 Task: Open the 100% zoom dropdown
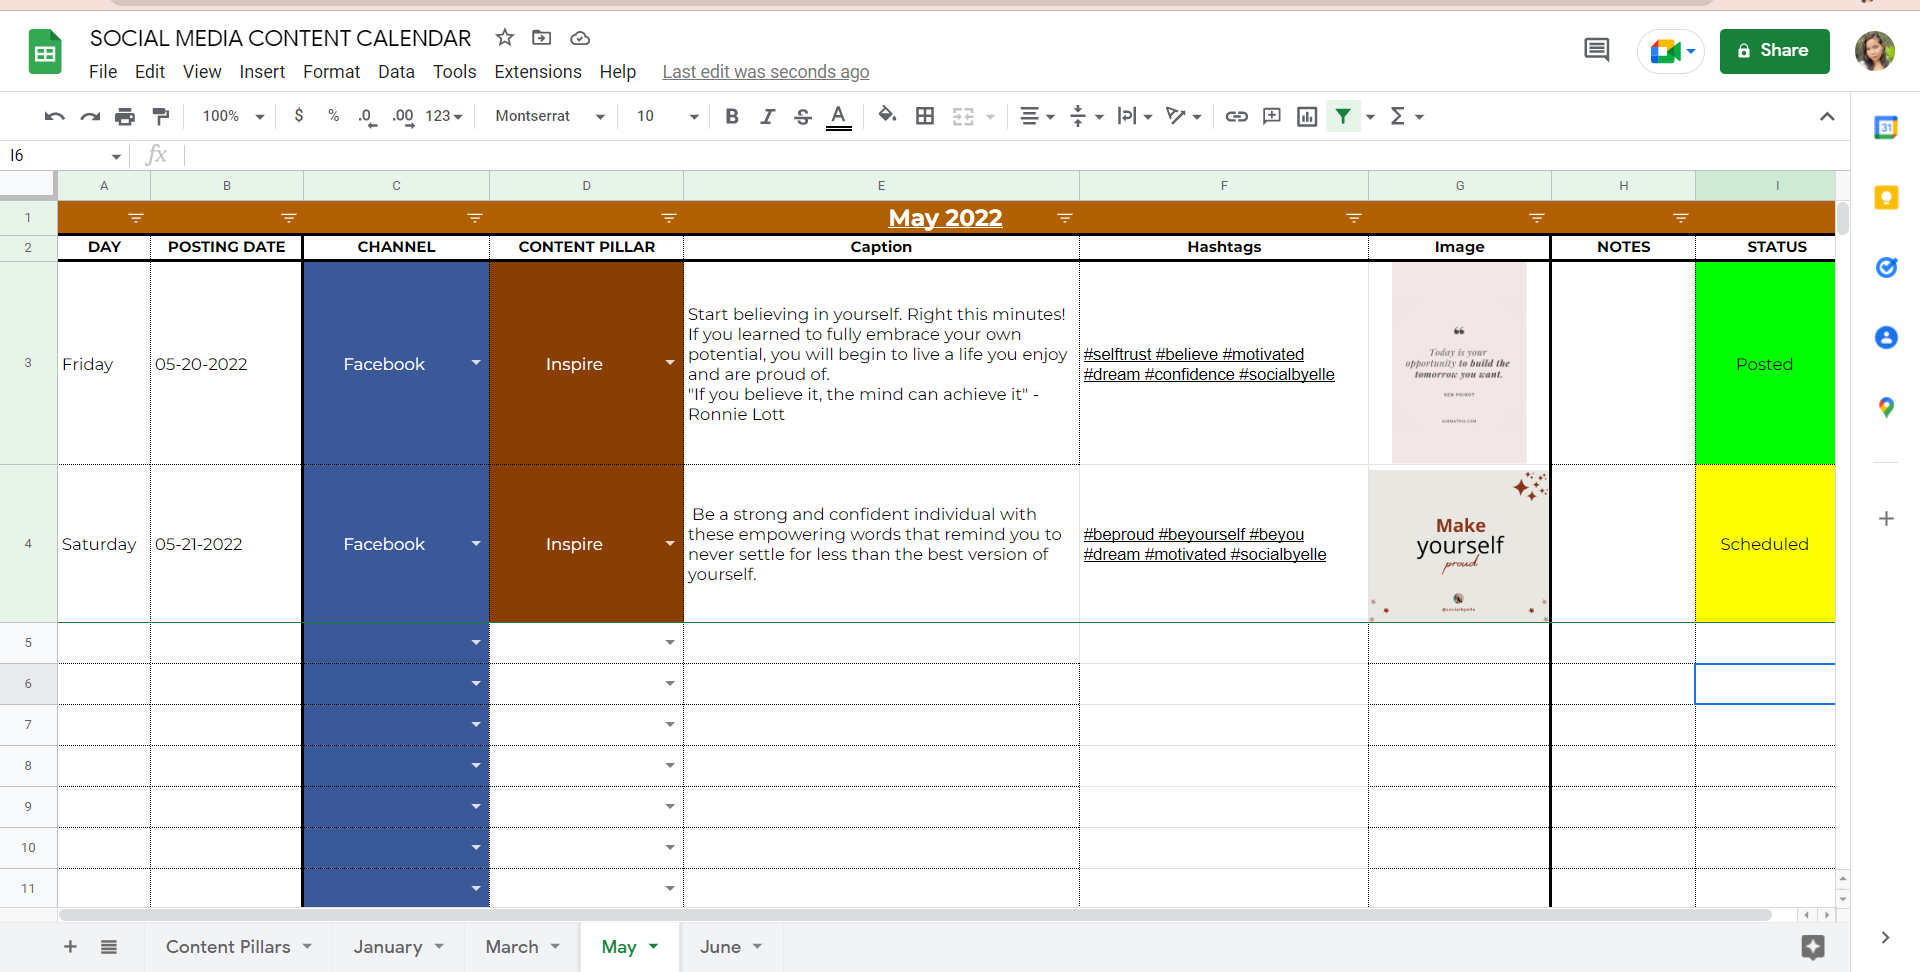[233, 117]
